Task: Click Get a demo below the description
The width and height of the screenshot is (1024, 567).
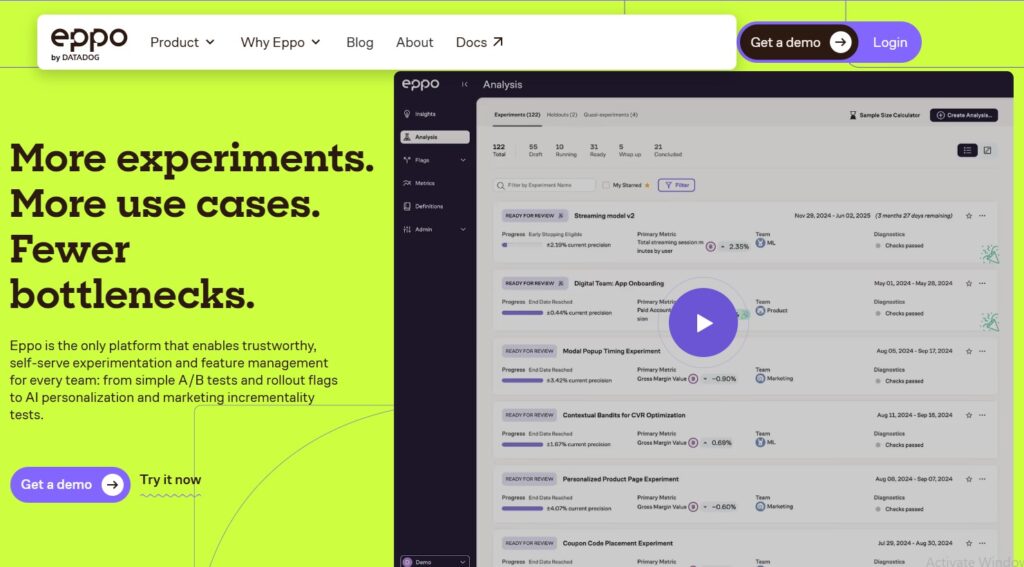Action: pos(71,485)
